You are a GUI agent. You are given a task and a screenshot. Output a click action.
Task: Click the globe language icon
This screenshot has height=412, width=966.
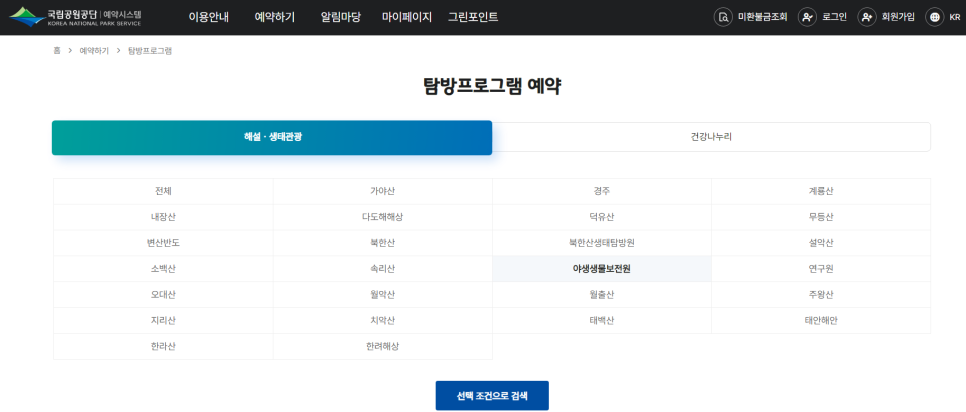935,17
